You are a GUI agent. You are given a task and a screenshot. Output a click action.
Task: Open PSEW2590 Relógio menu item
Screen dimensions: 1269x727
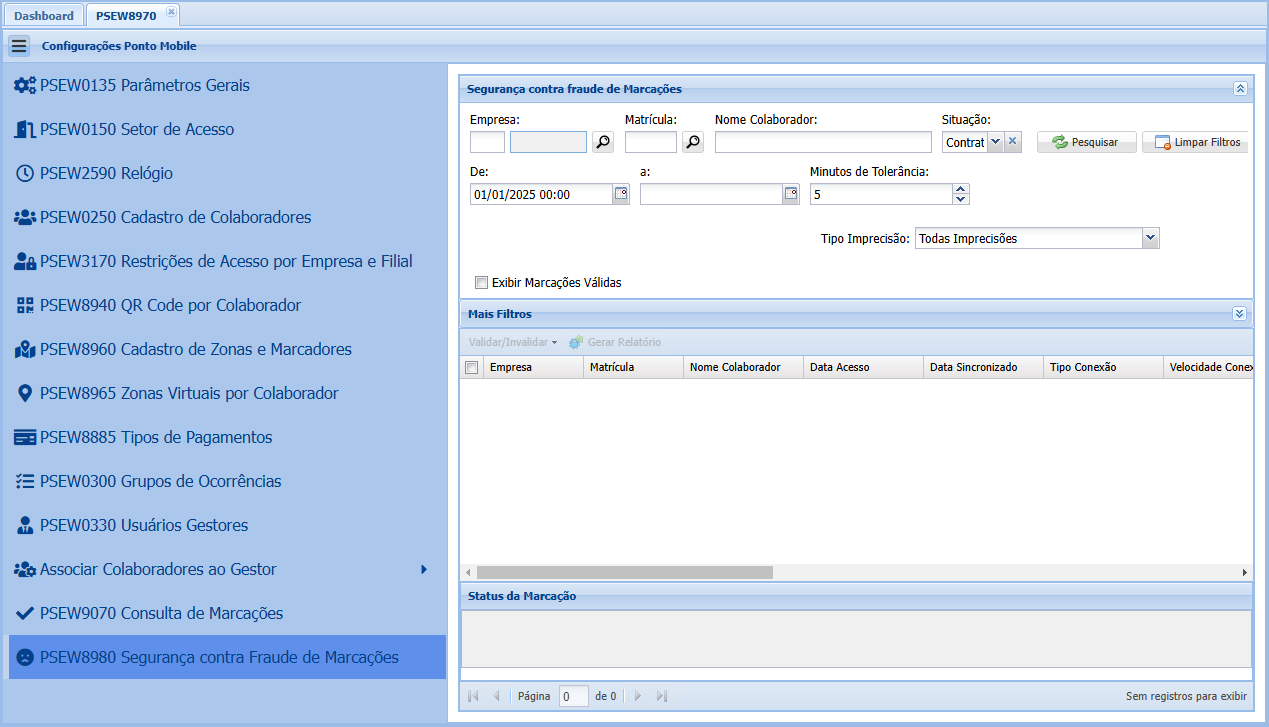pyautogui.click(x=106, y=174)
